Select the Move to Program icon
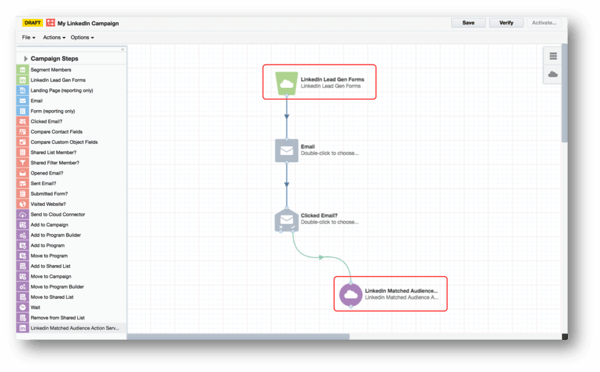The width and height of the screenshot is (600, 372). 23,256
